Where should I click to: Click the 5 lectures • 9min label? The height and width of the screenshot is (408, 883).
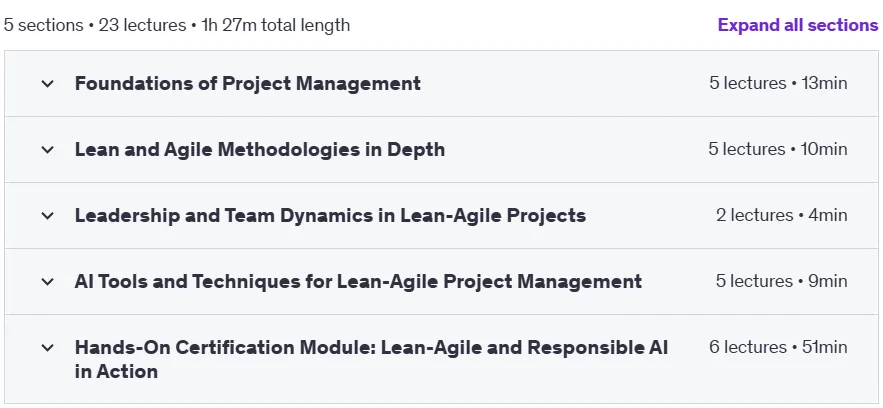point(782,281)
